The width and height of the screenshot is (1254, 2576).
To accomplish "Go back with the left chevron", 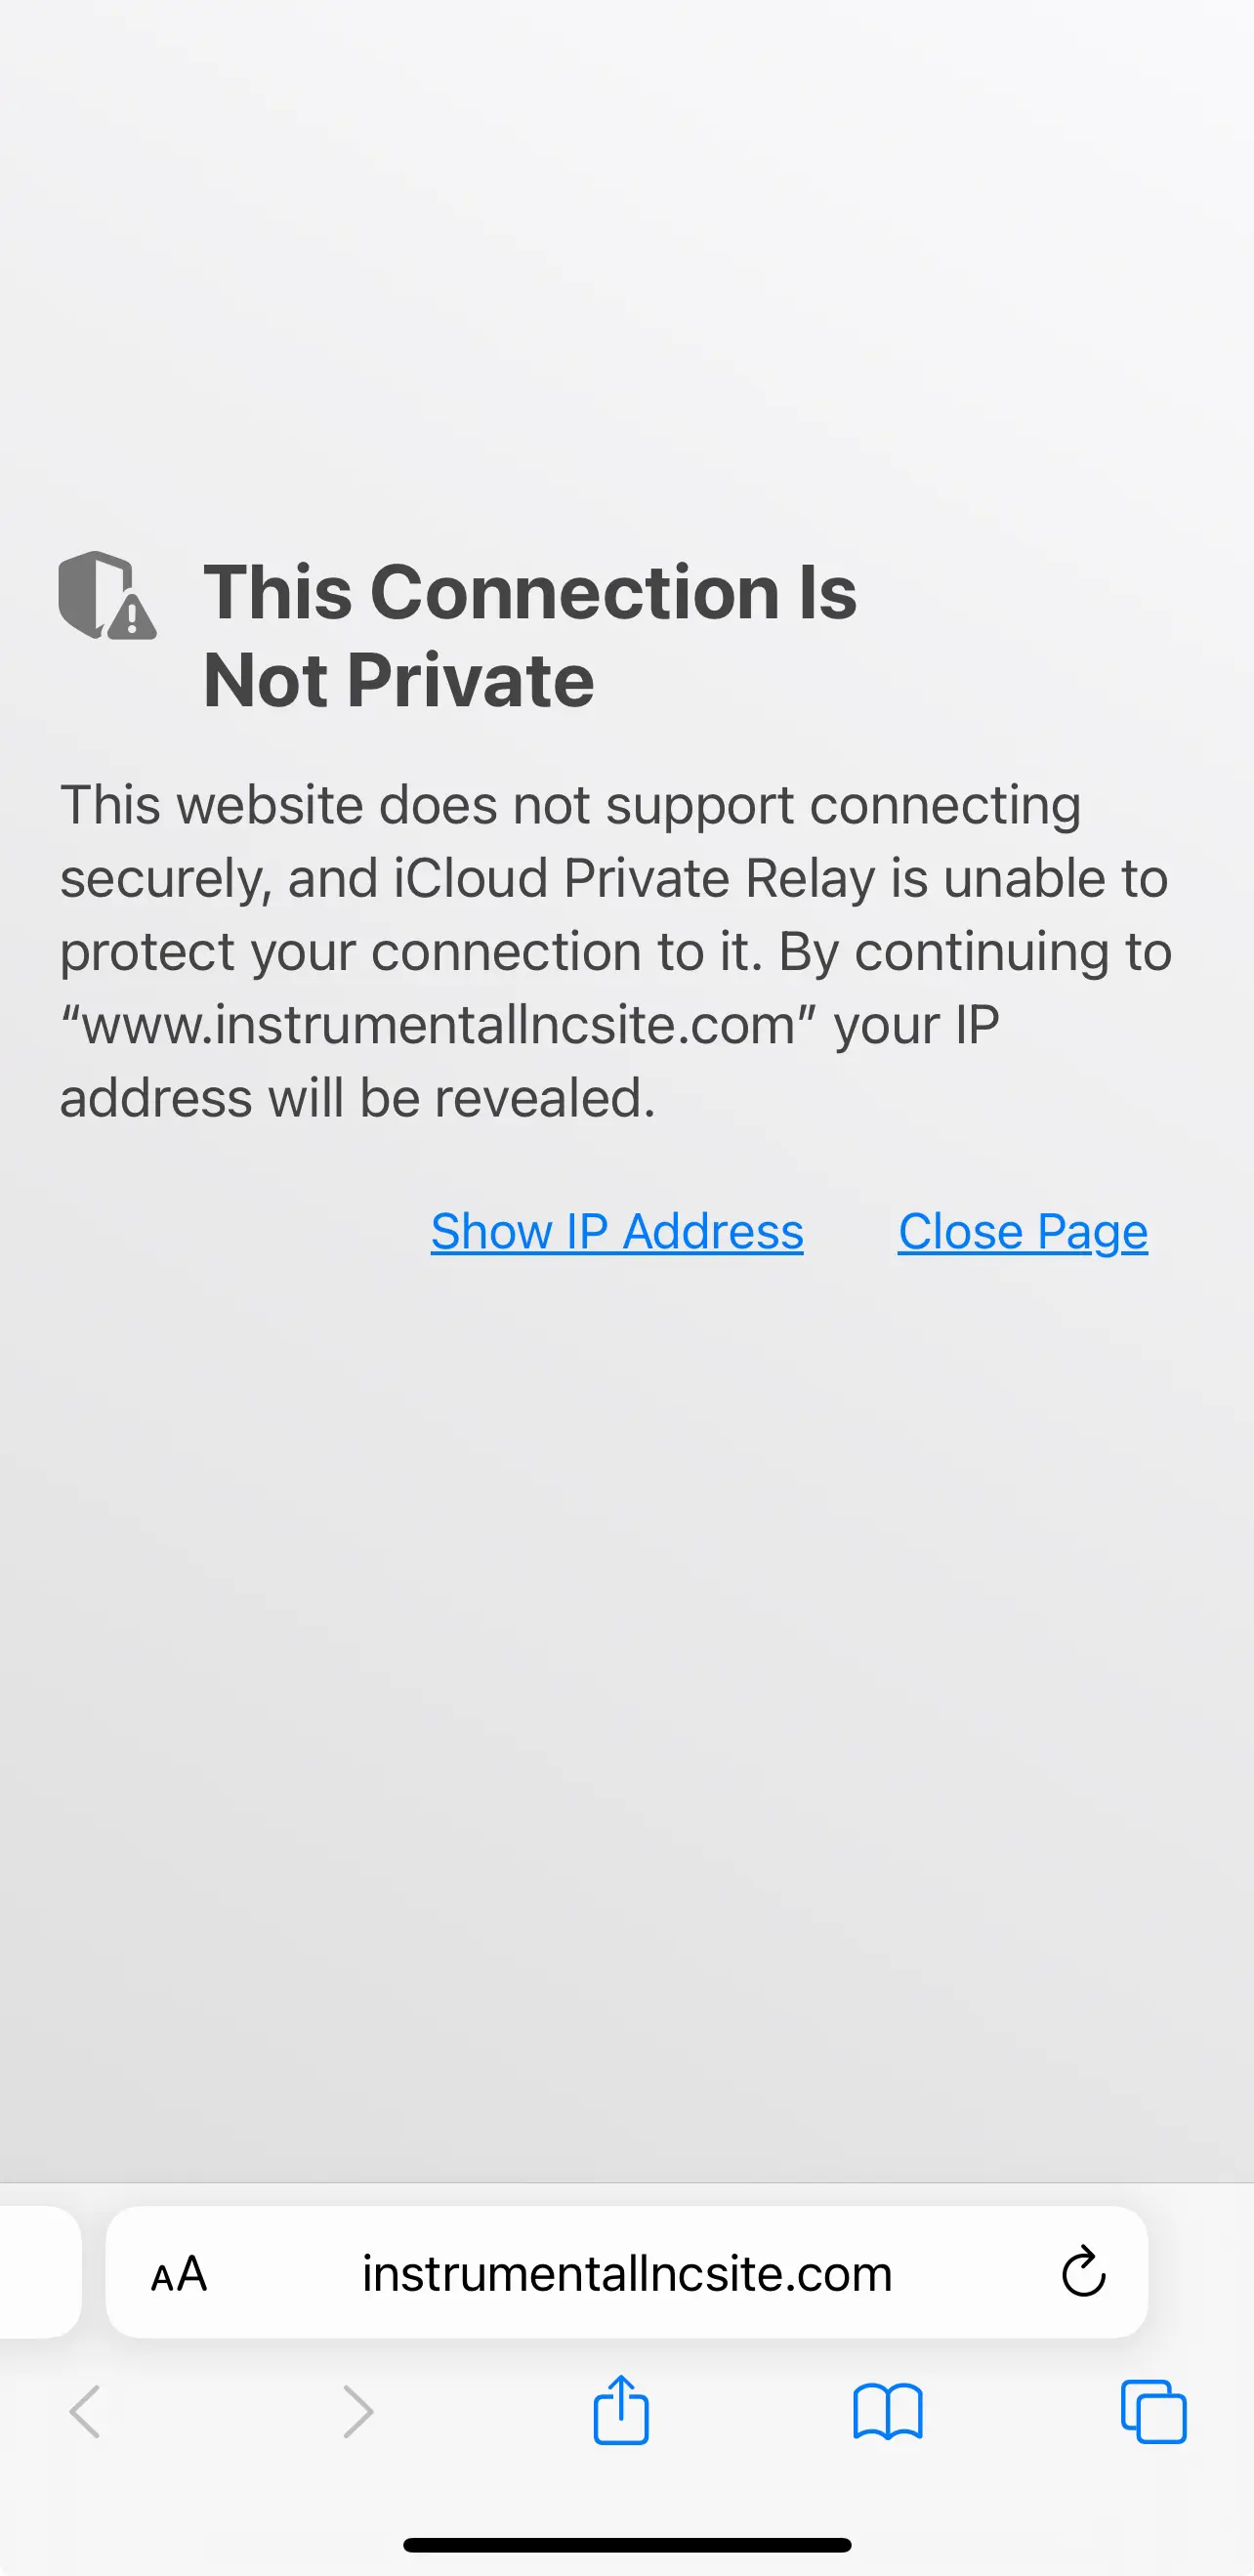I will (x=86, y=2412).
